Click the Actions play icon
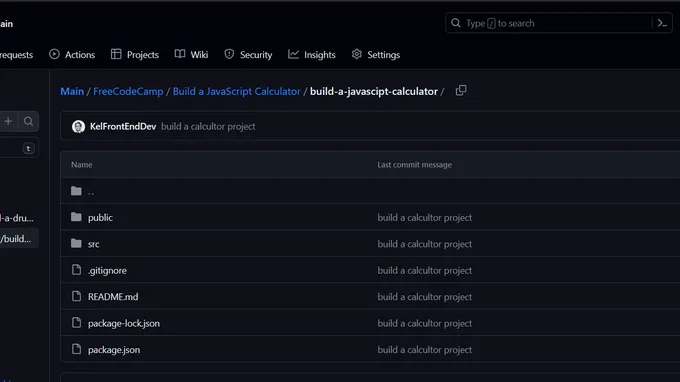Viewport: 680px width, 382px height. [x=54, y=54]
